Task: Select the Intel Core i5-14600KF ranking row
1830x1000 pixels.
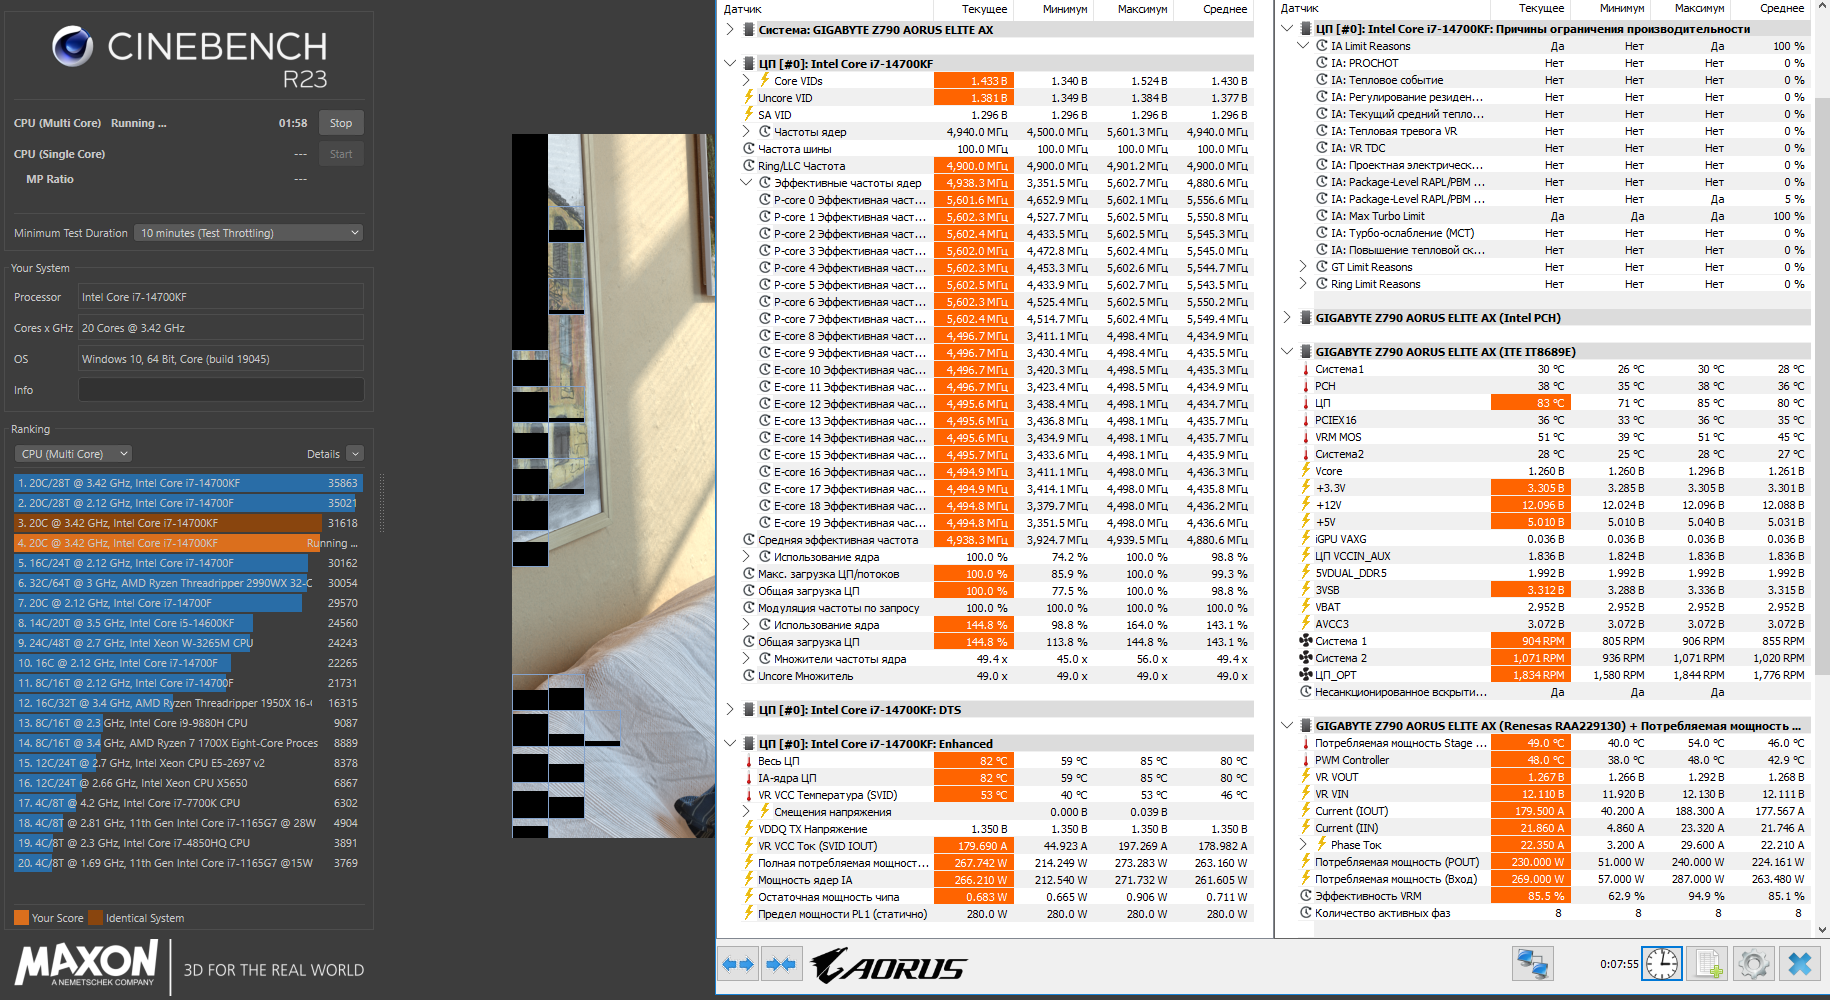Action: click(x=188, y=623)
